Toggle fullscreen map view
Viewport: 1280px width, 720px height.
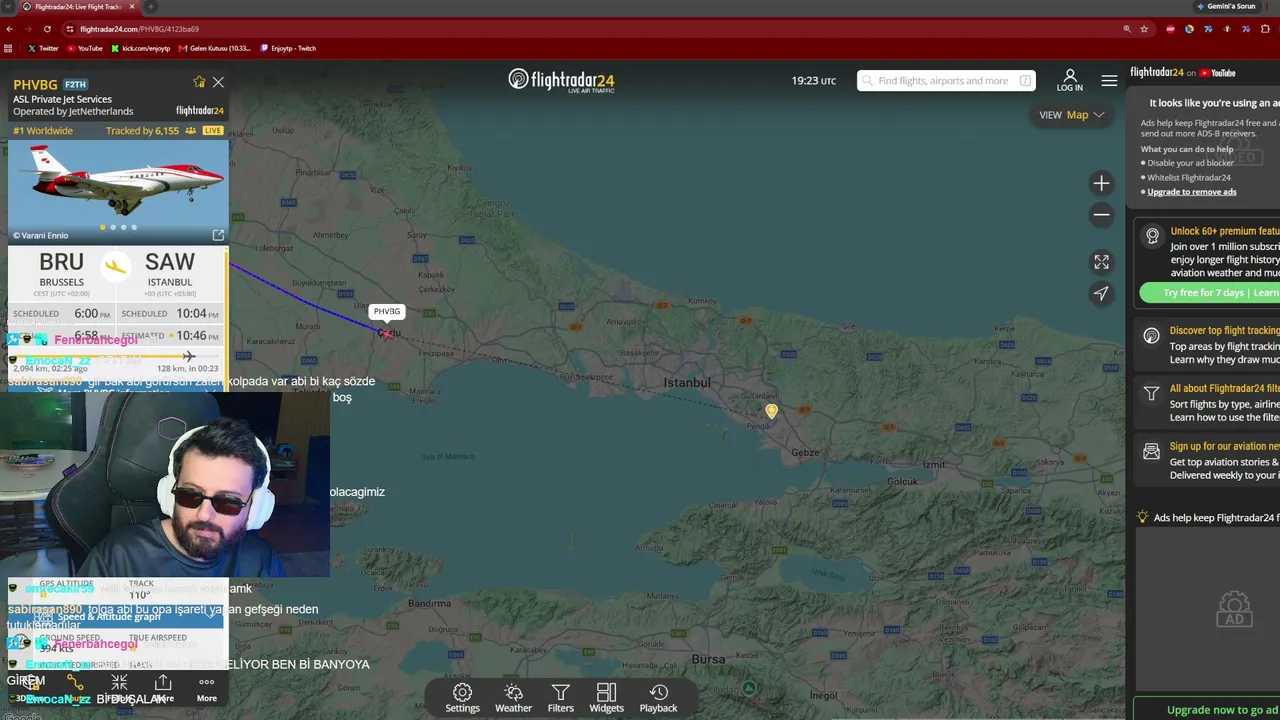pos(1101,262)
